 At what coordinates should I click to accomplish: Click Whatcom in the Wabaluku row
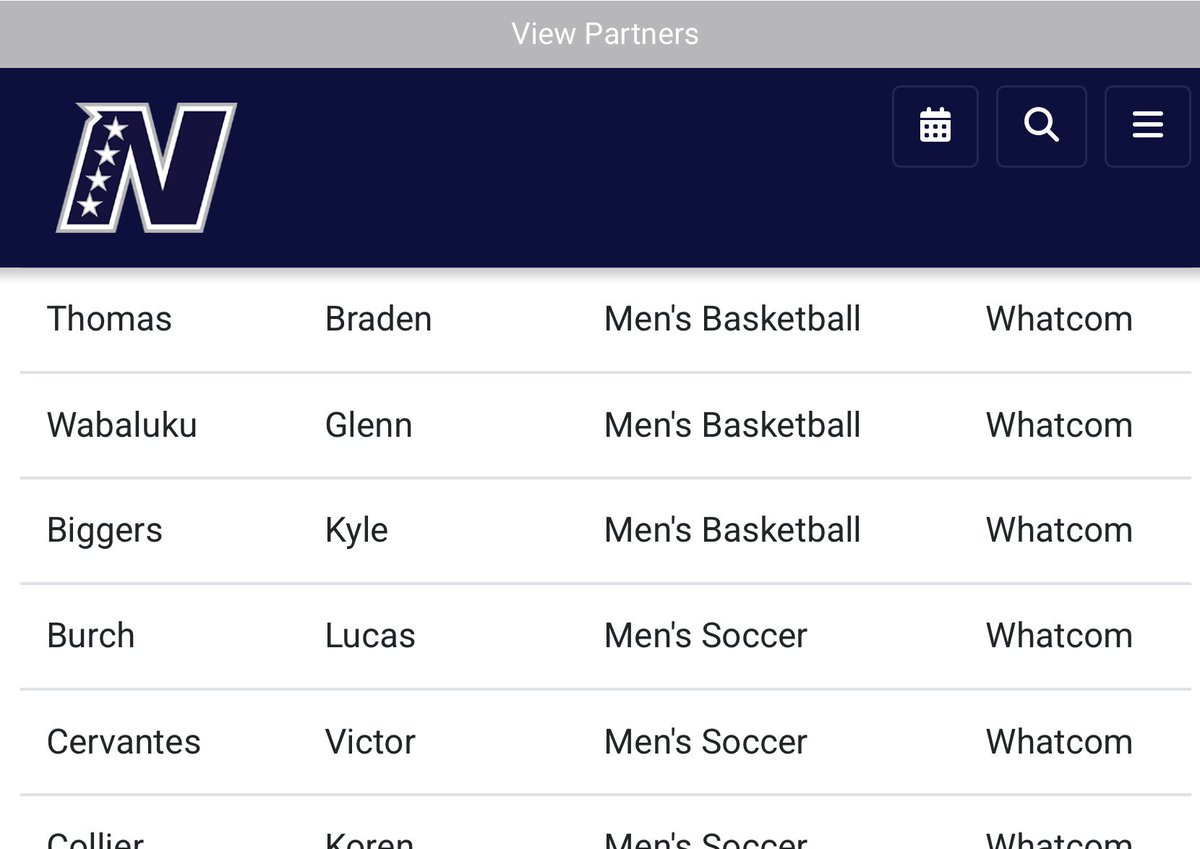1059,425
